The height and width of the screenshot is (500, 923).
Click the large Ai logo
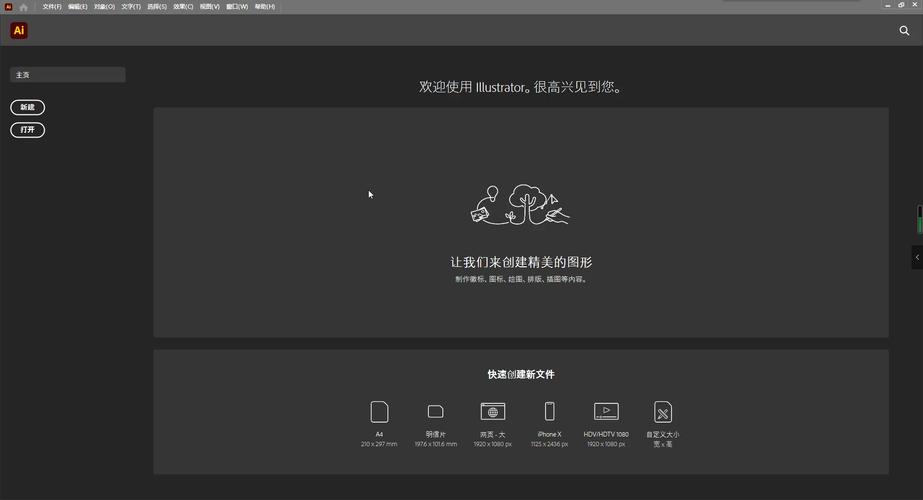tap(19, 31)
